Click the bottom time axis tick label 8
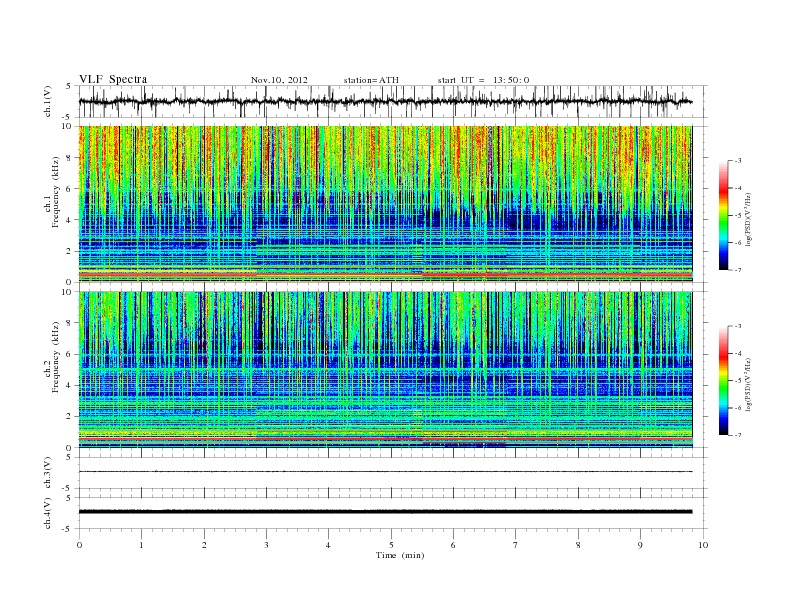Screen dimensions: 792x612 578,545
